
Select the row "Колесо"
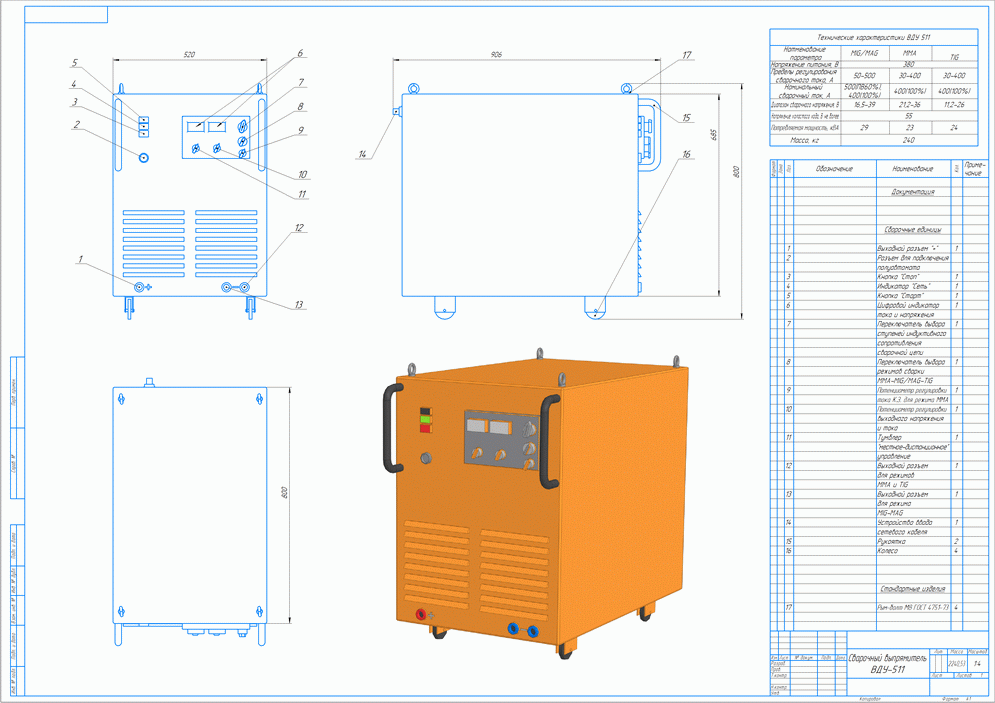click(x=879, y=551)
